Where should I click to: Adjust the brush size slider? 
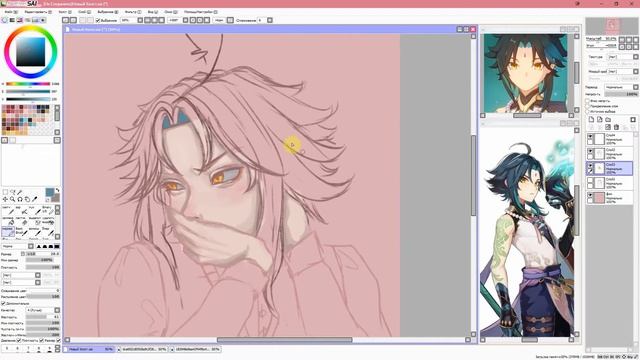coord(43,253)
